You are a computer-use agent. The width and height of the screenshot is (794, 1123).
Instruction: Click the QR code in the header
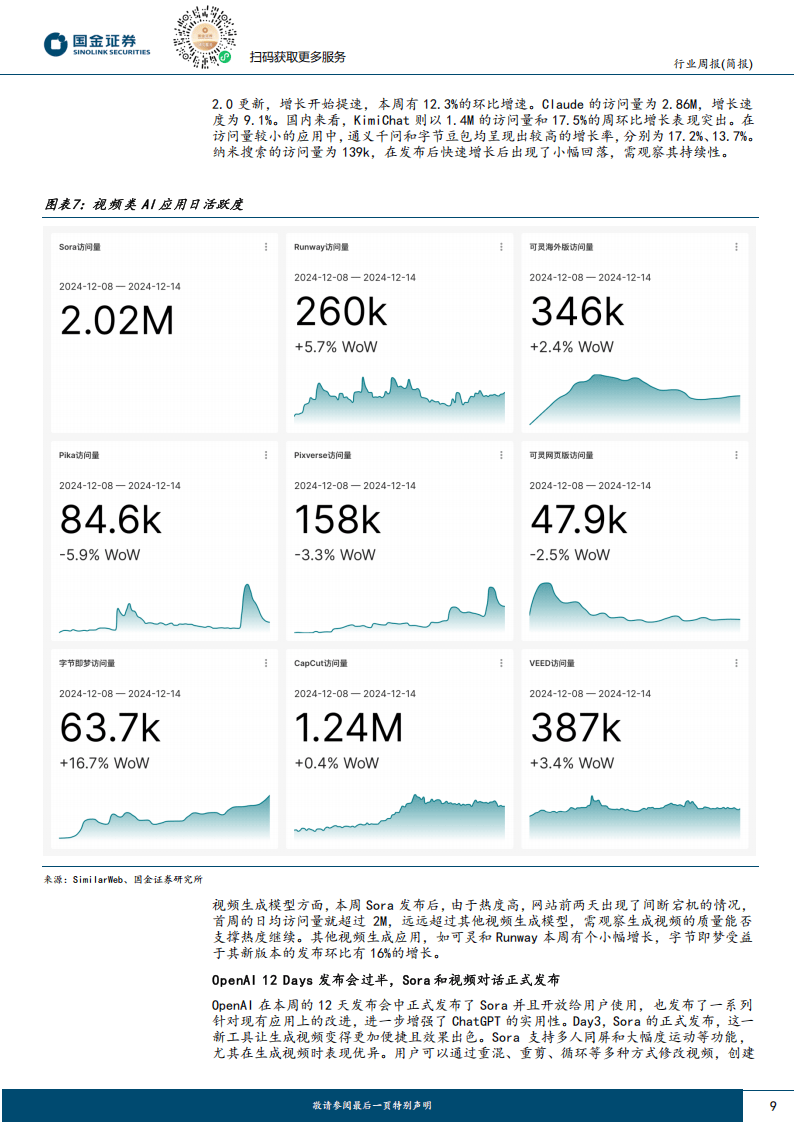[205, 37]
